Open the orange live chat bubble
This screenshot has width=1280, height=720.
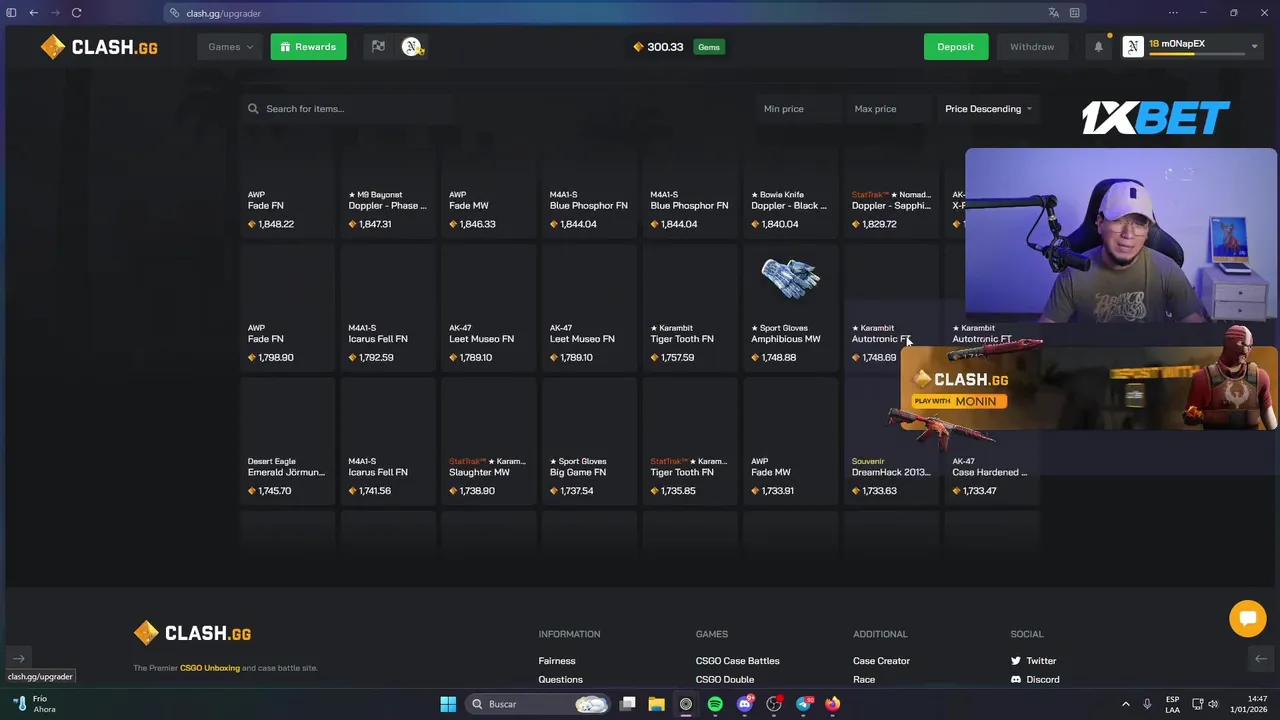(x=1247, y=618)
